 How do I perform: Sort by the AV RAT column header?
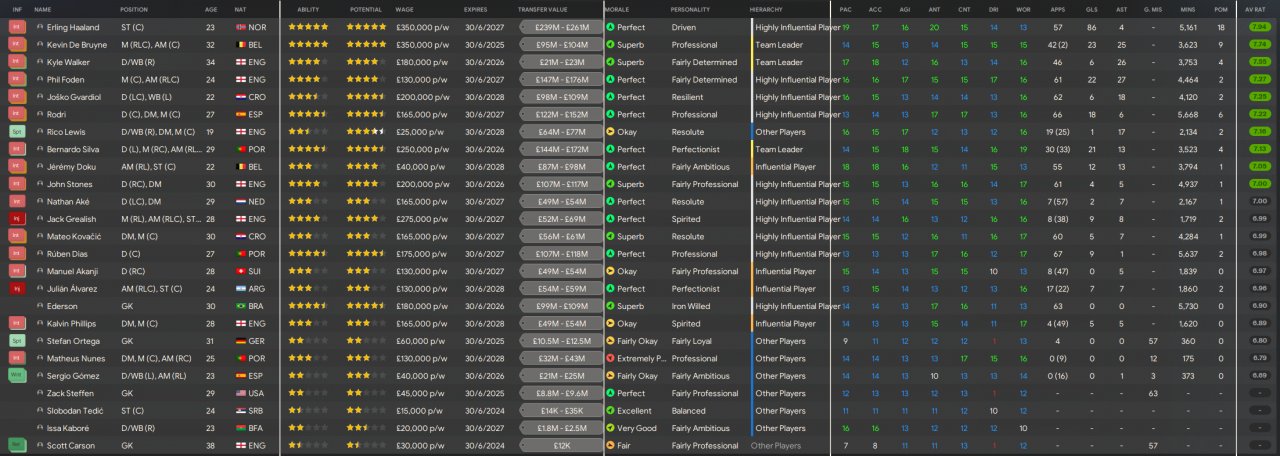[x=1256, y=9]
